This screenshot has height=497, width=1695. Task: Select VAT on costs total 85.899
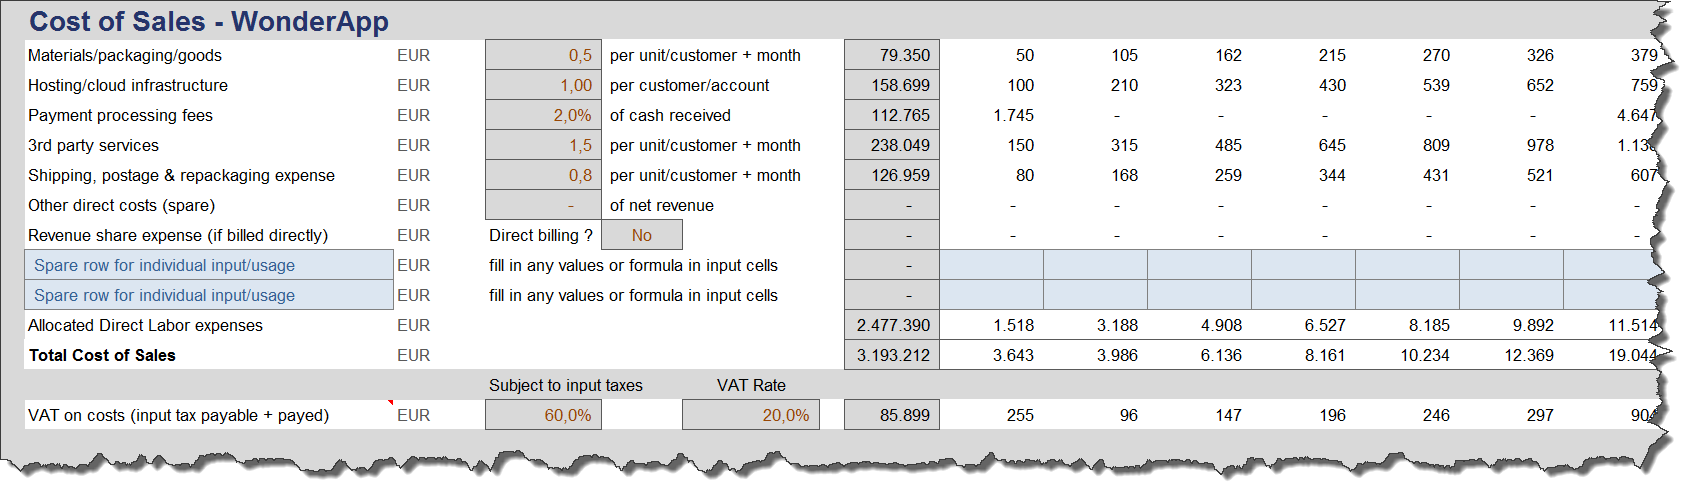tap(892, 415)
